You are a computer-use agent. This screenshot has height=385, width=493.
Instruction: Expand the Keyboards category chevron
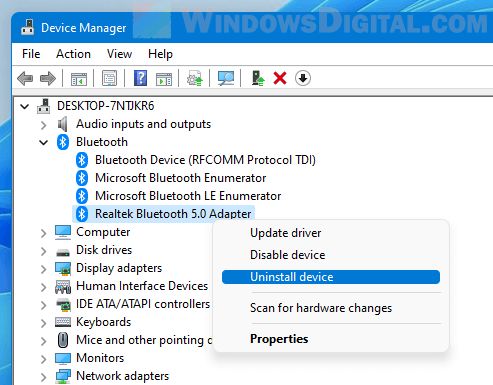click(x=44, y=323)
